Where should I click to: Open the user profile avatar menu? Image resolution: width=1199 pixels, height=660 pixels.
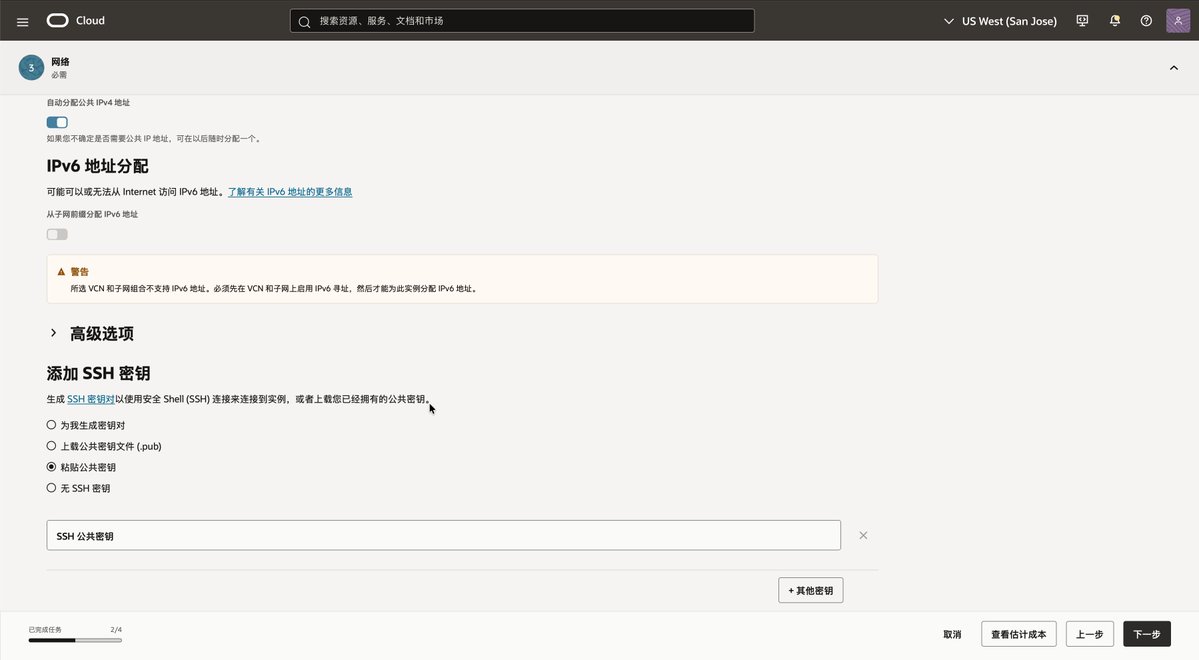pos(1178,21)
